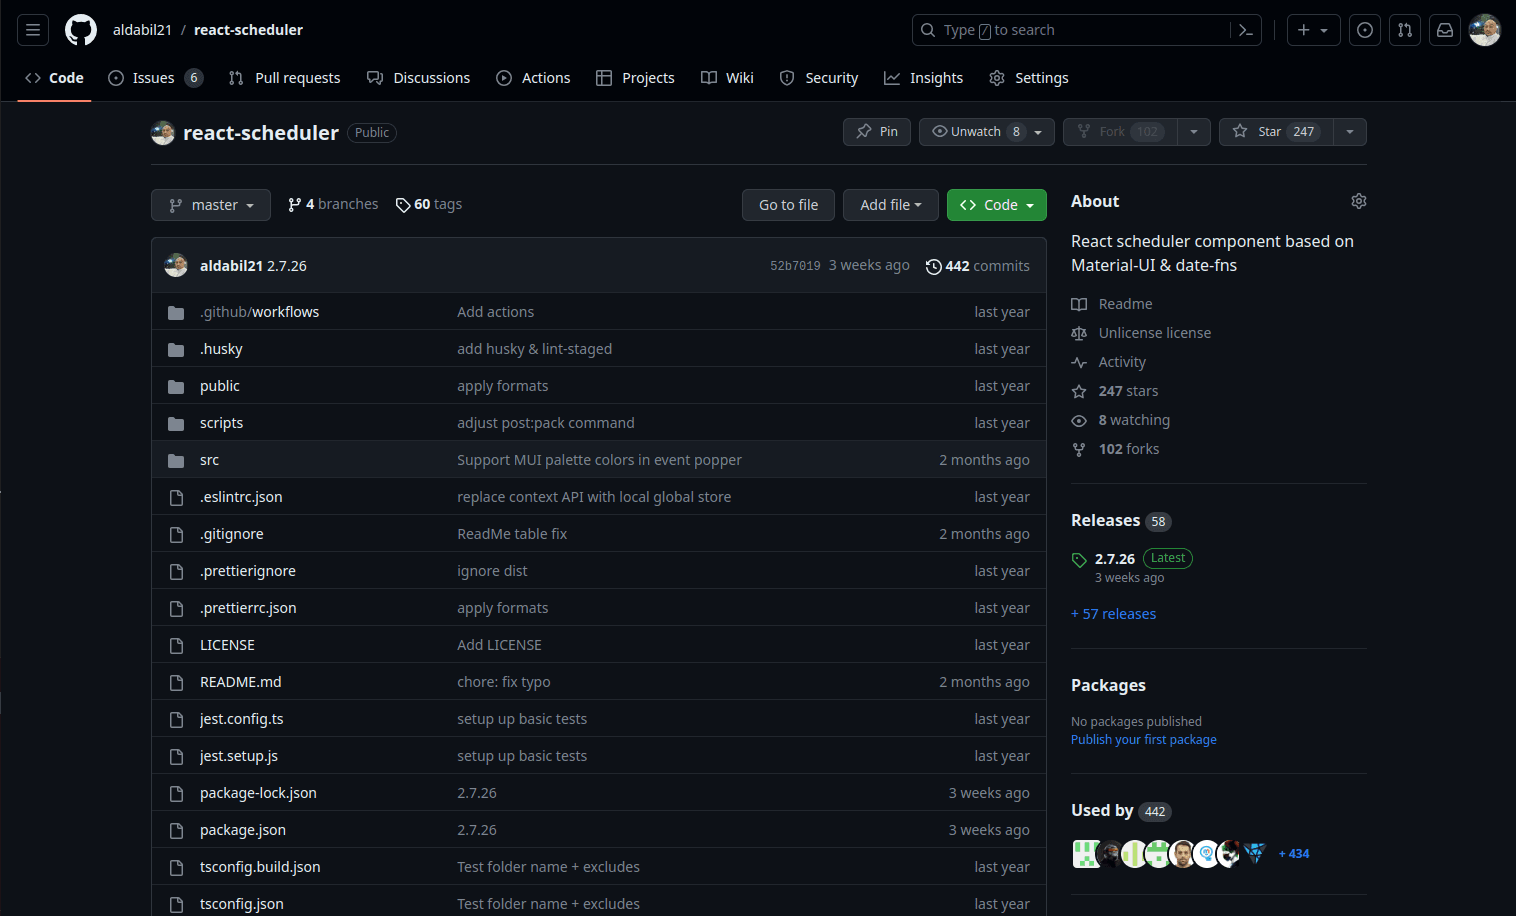View the 247 stars link
1516x916 pixels.
coord(1115,391)
